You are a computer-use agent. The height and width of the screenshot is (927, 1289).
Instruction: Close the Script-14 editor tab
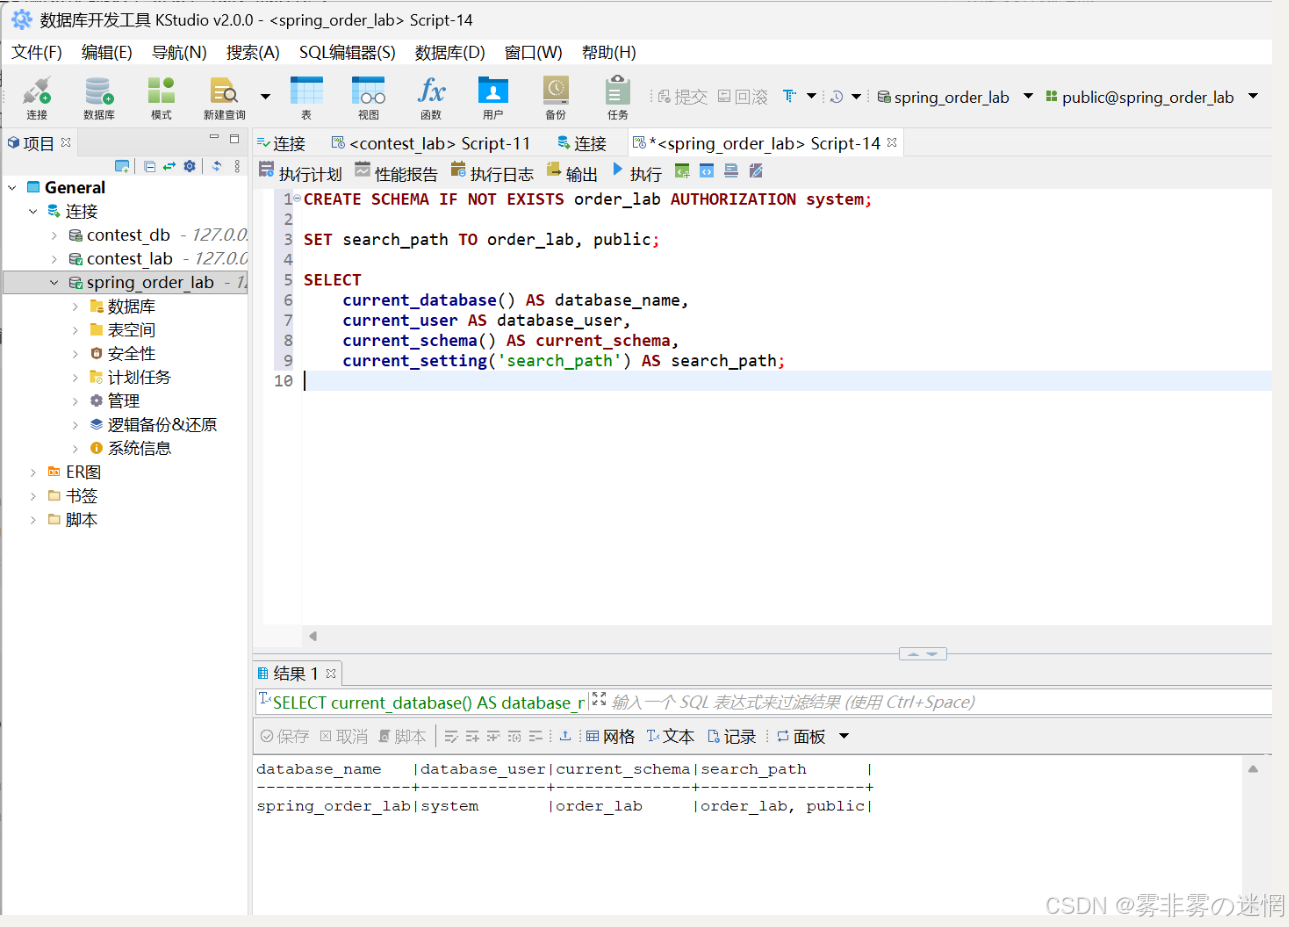click(892, 143)
